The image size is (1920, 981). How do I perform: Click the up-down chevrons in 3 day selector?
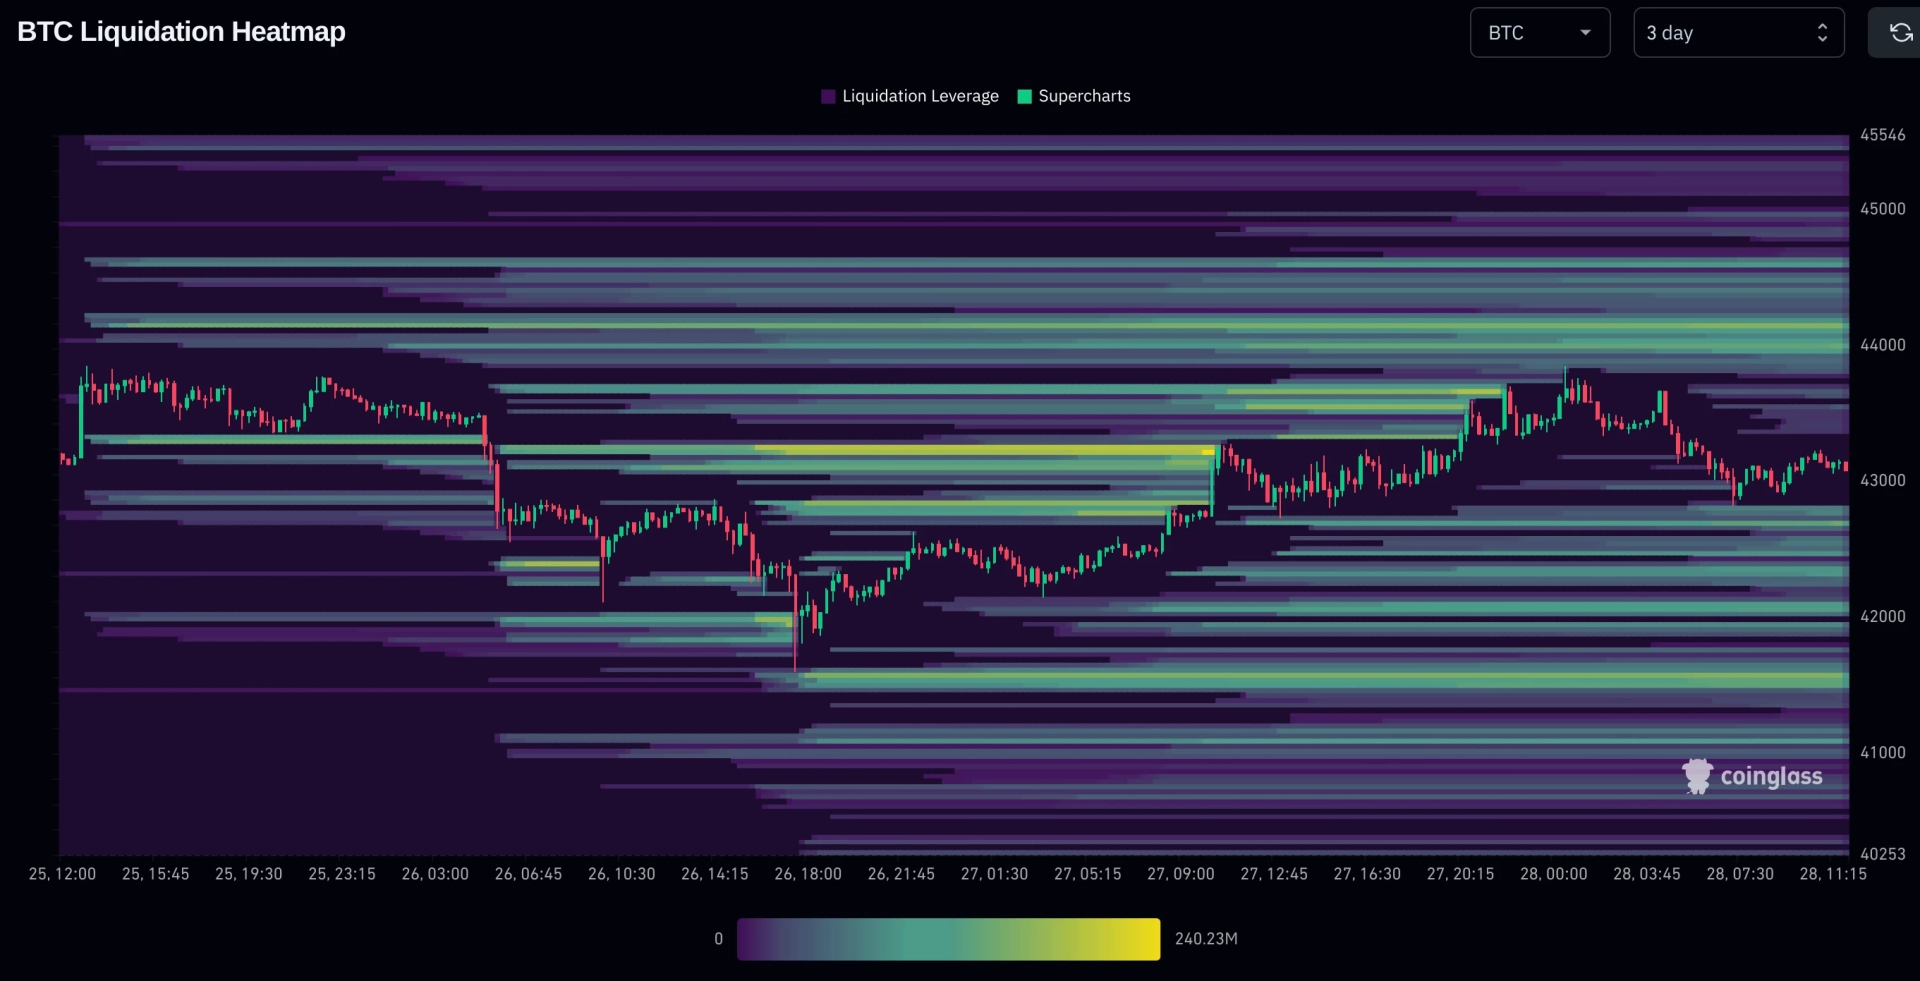point(1822,33)
